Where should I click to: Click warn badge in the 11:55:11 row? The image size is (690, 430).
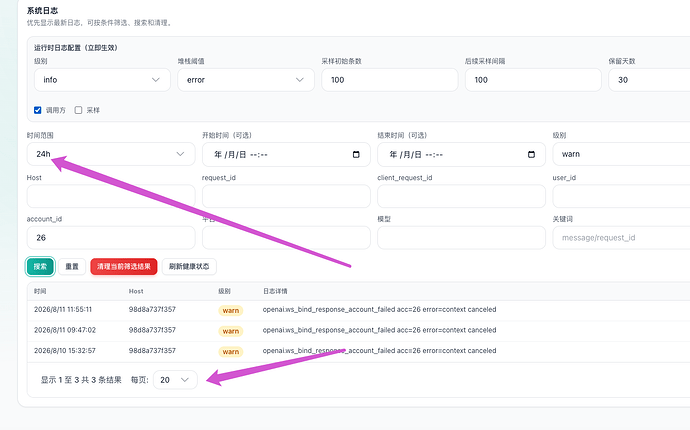click(x=231, y=310)
